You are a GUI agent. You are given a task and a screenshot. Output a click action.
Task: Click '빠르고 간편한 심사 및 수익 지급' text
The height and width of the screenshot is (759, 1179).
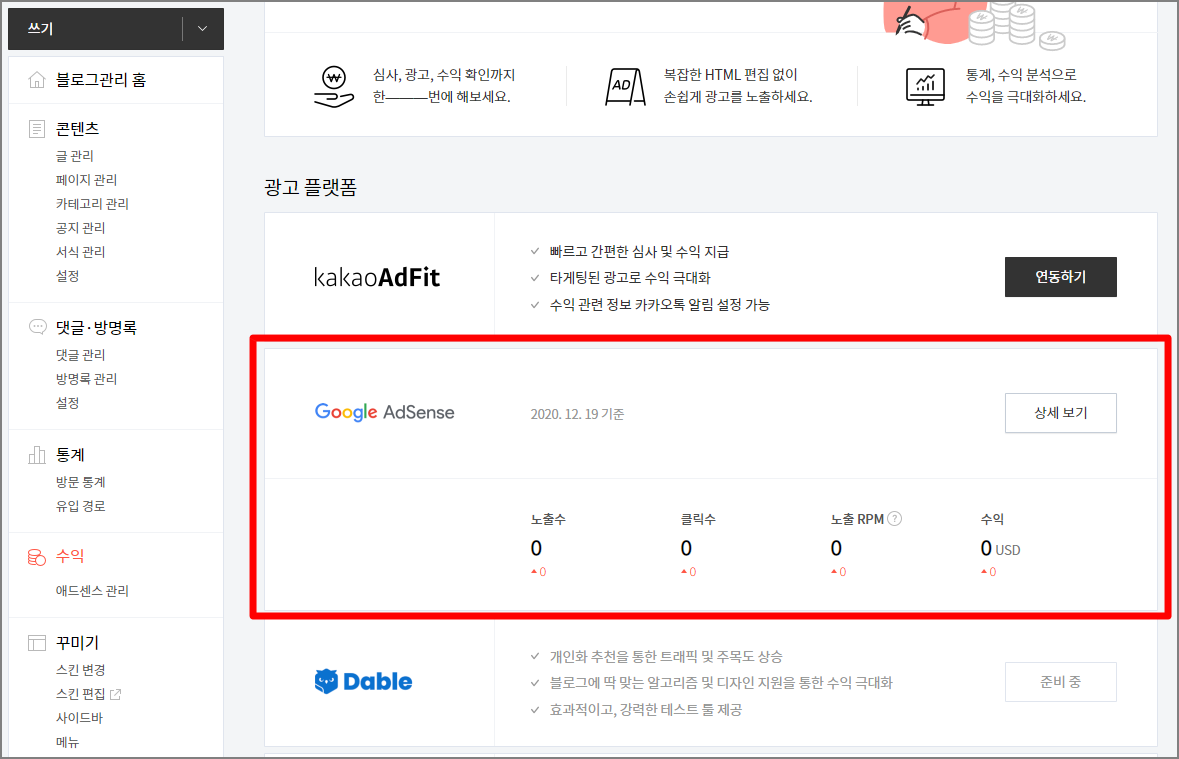[639, 251]
